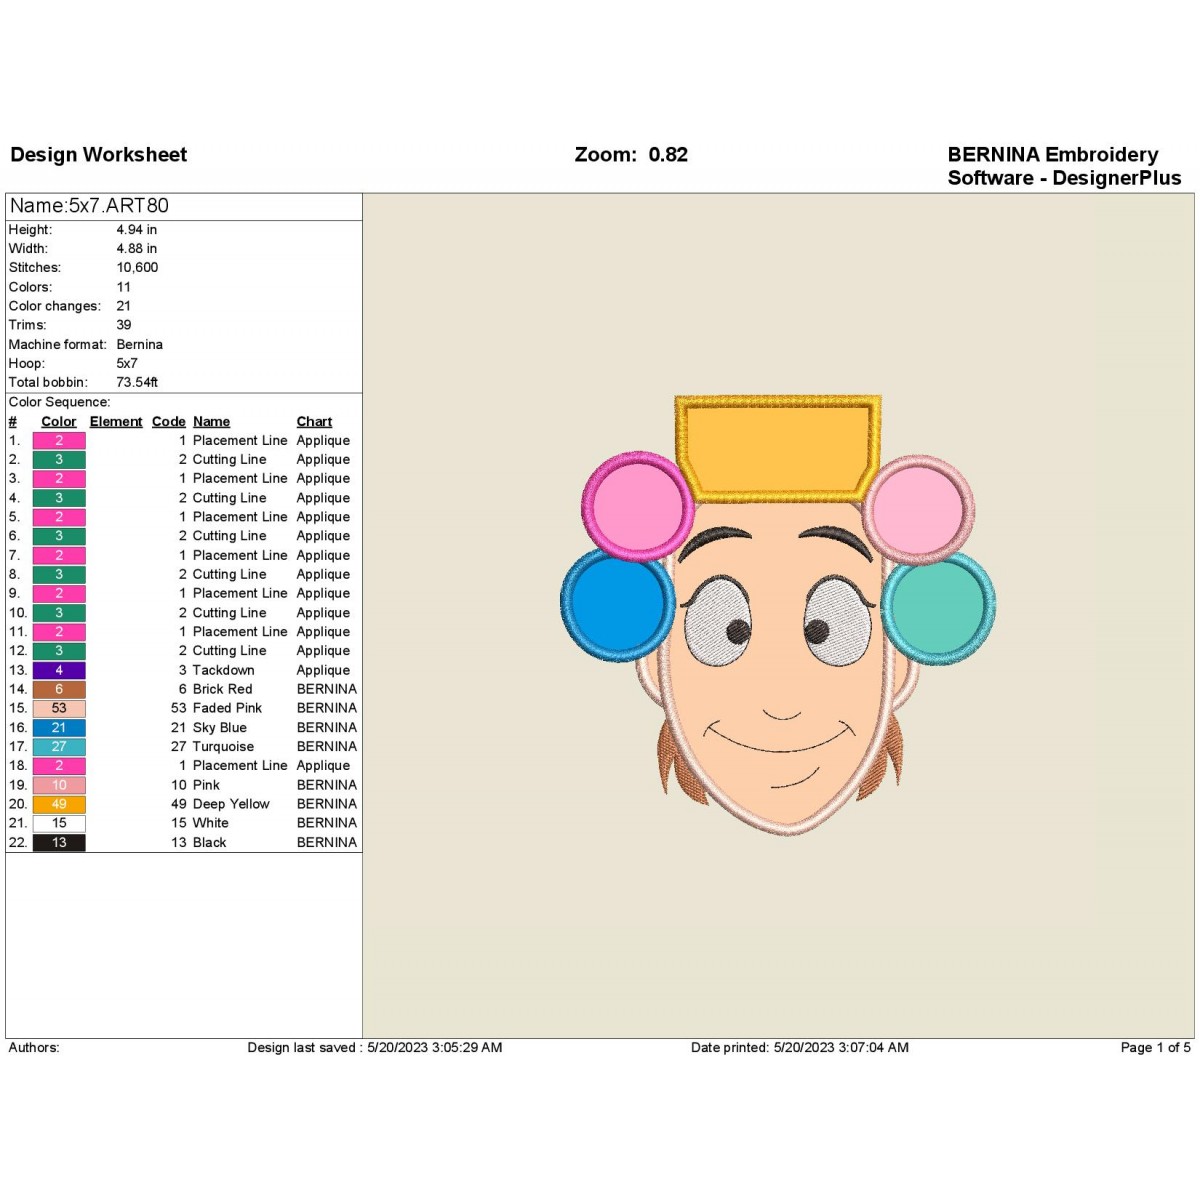Click 'Sky Blue' name in row 16
Screen dimensions: 1200x1200
coord(219,728)
